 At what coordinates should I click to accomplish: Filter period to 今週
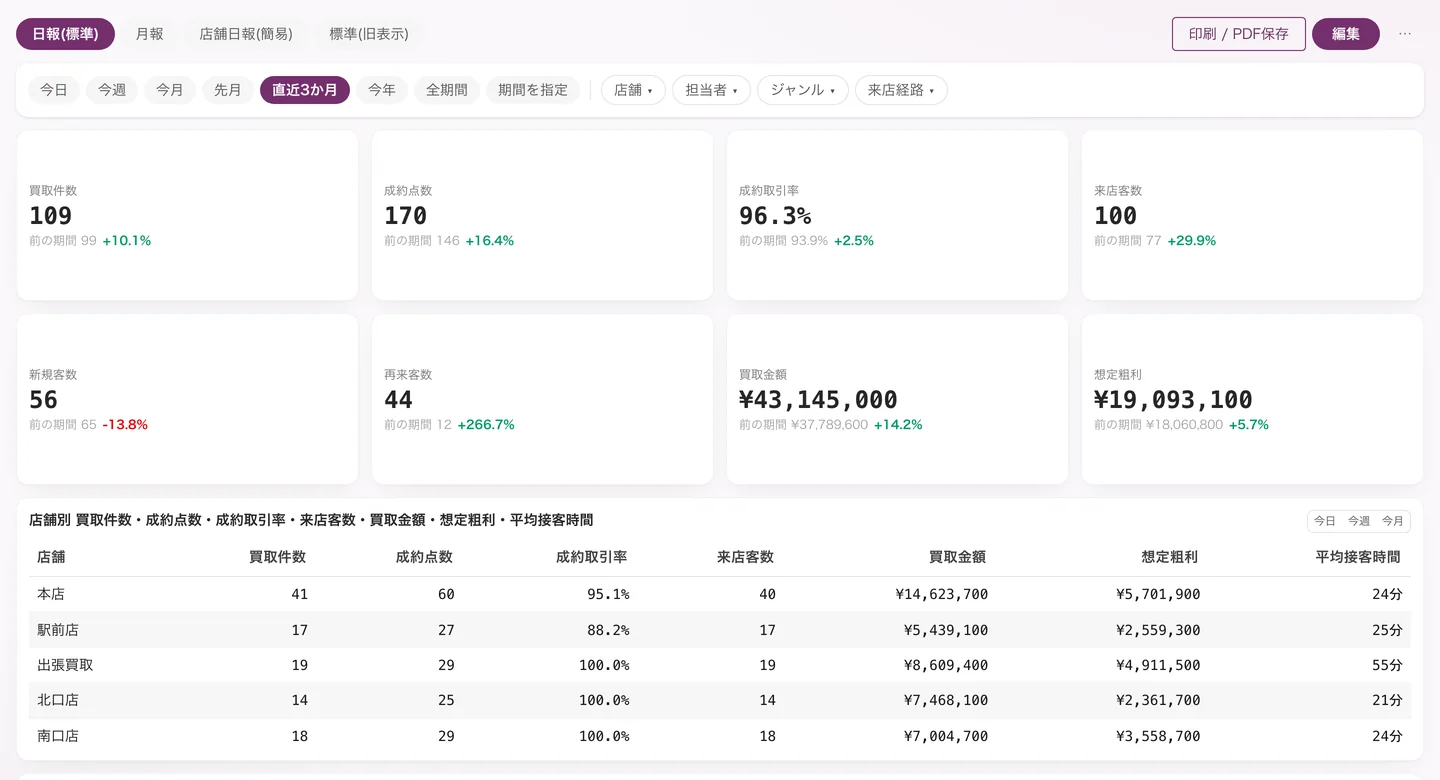pos(112,90)
